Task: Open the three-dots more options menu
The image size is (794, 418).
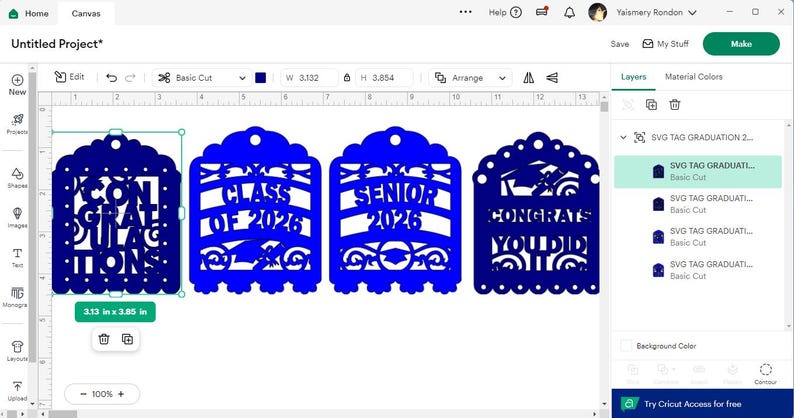Action: (465, 12)
